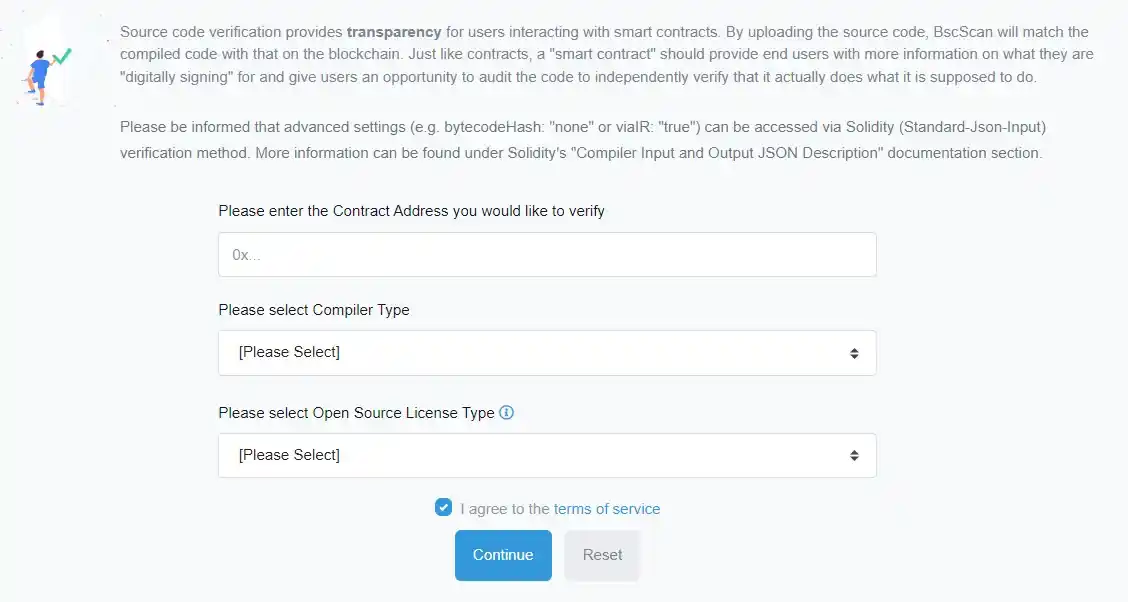Screen dimensions: 1128x602
Task: Click the "Please select Compiler Type" label
Action: pyautogui.click(x=314, y=310)
